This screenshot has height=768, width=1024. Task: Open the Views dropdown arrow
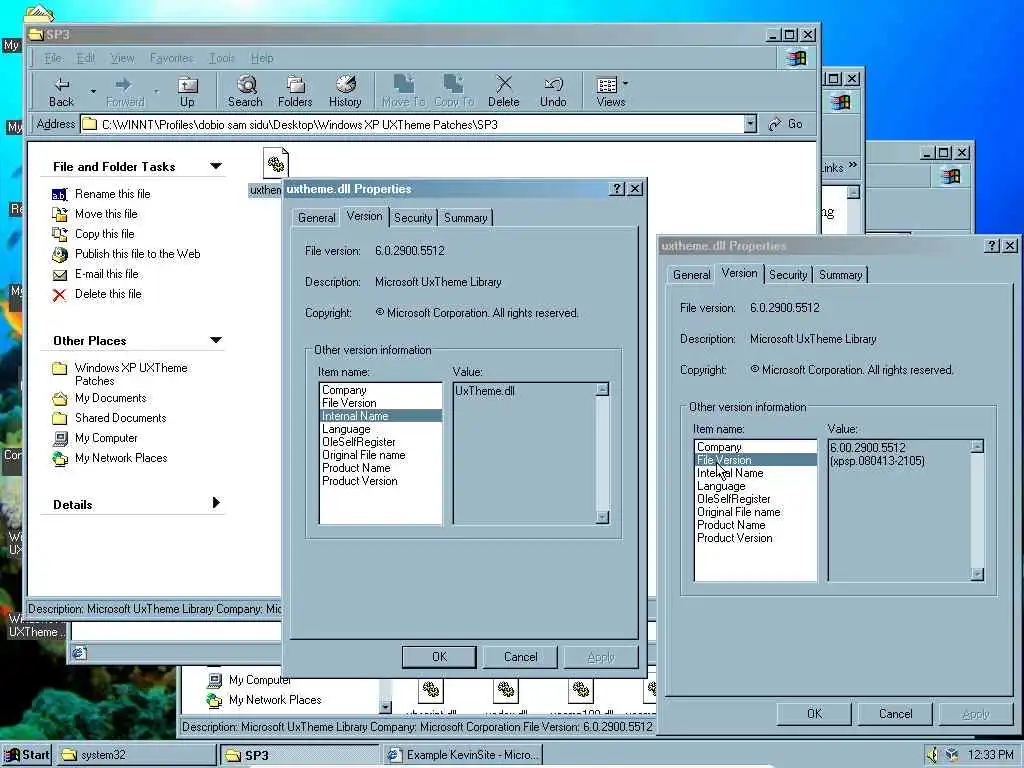(625, 84)
